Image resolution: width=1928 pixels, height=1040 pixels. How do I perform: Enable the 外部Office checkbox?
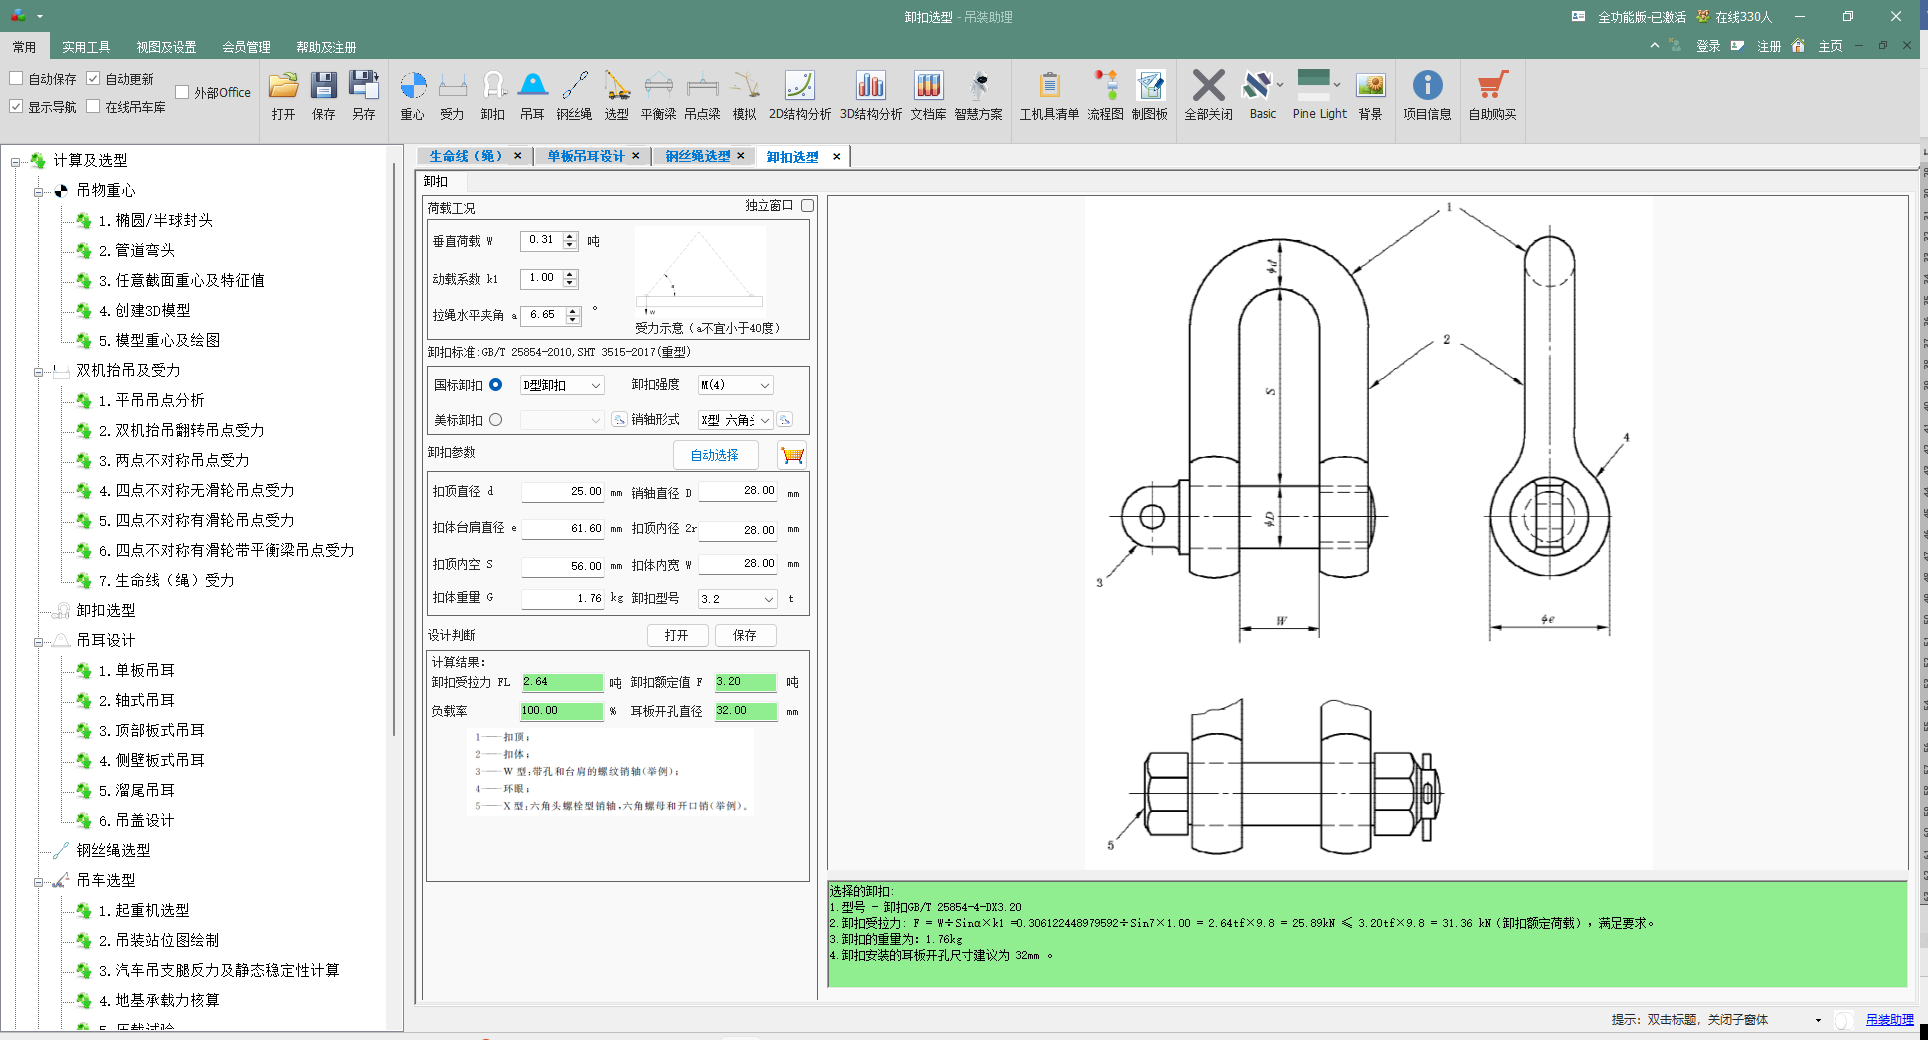tap(182, 92)
